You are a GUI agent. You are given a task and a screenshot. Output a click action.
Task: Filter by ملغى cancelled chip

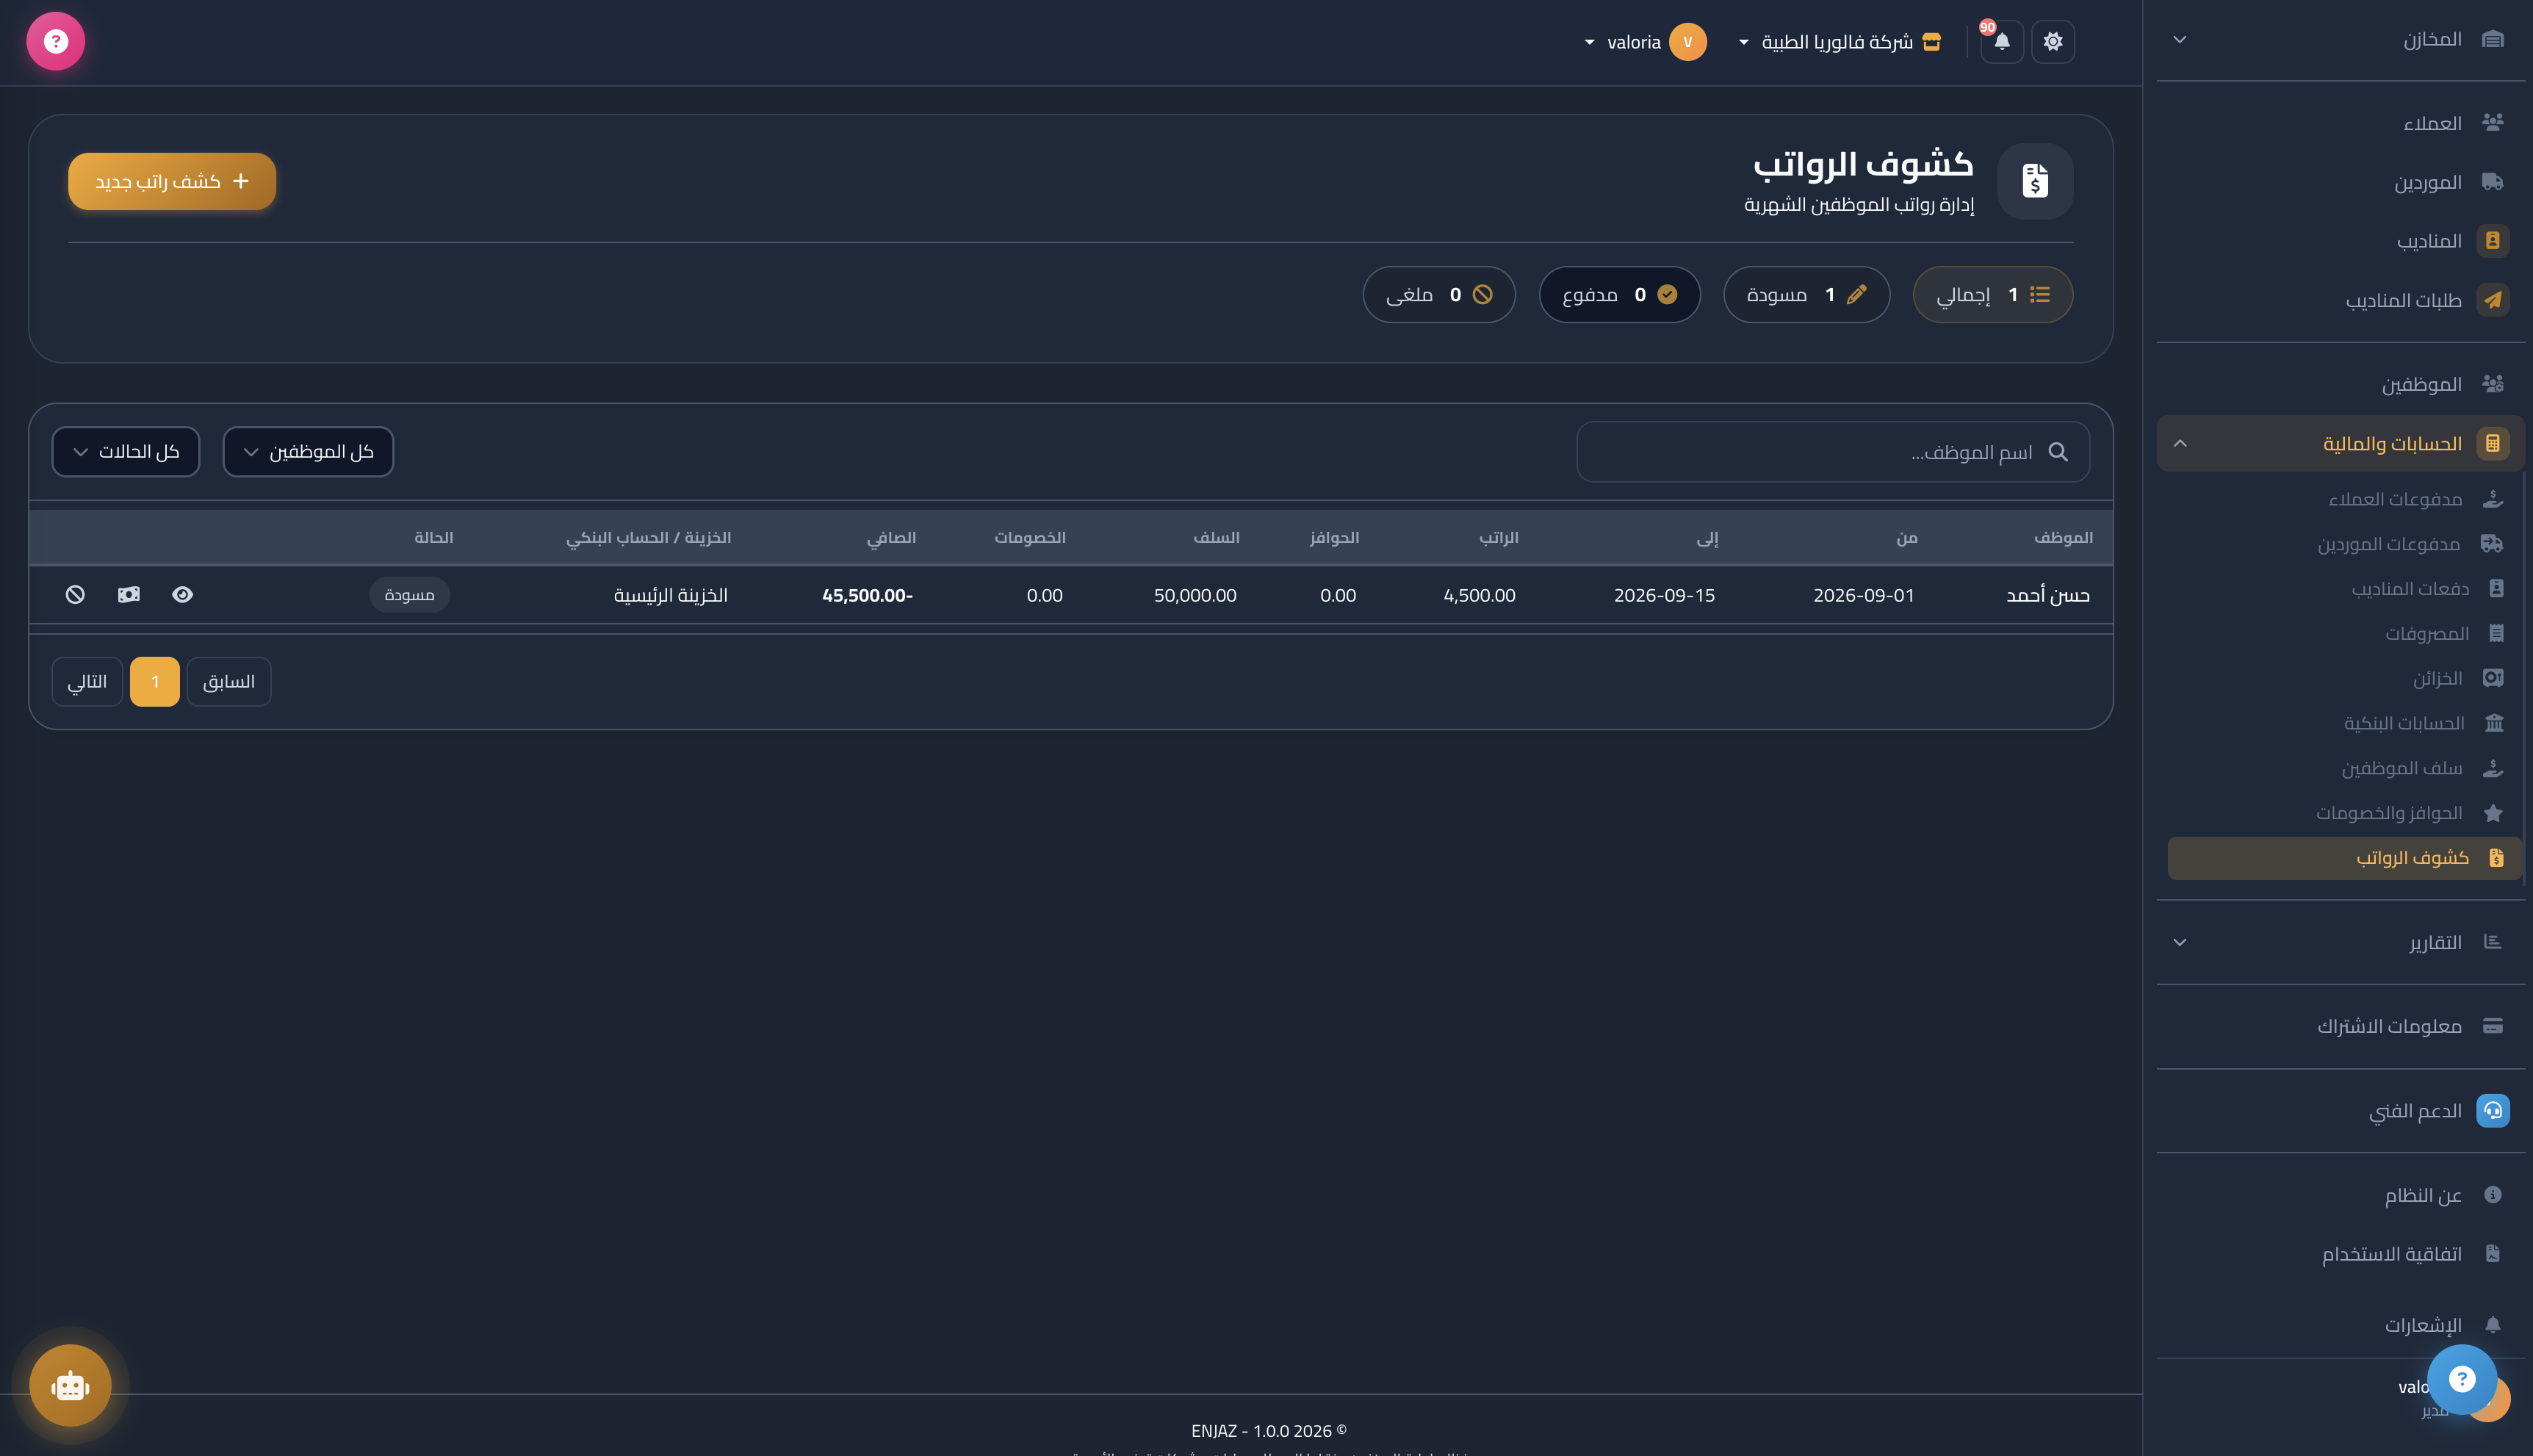tap(1439, 295)
